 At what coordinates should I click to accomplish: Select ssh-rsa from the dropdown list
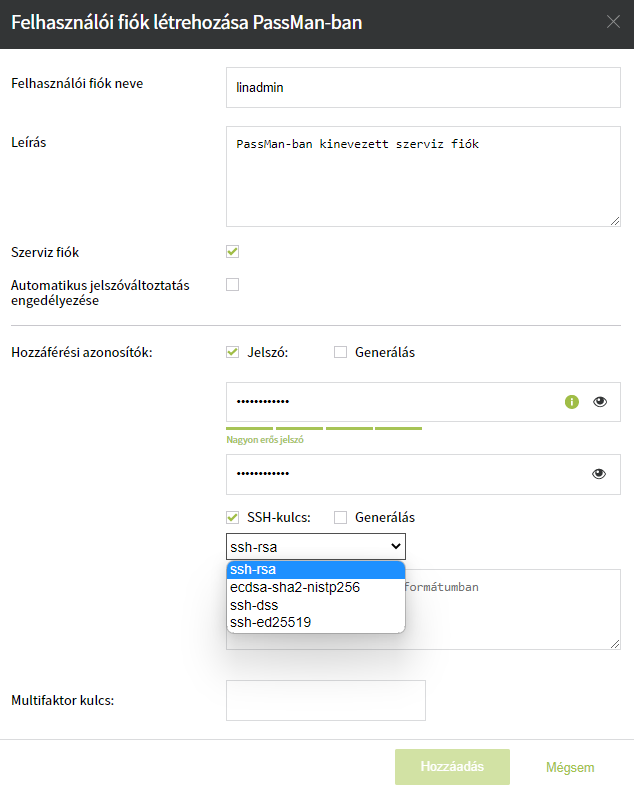[254, 570]
